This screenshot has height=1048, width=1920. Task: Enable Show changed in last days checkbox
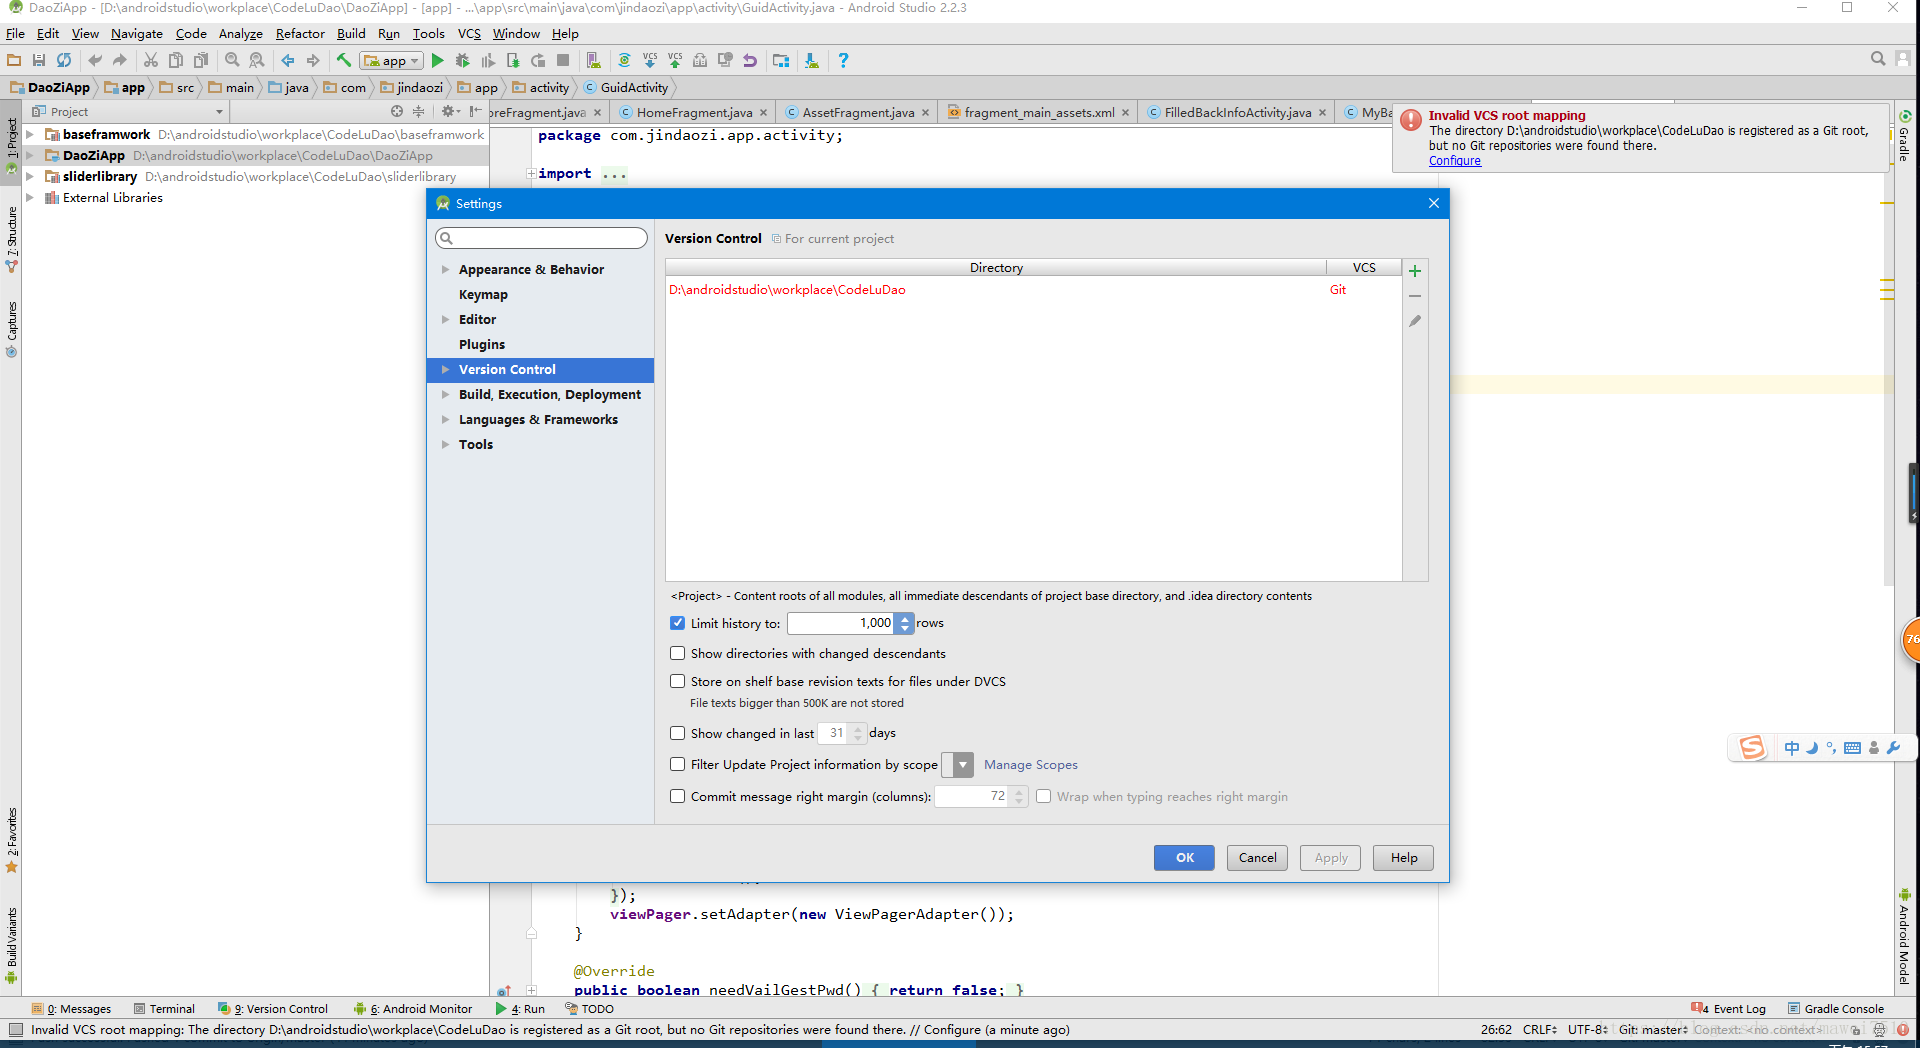(x=678, y=733)
